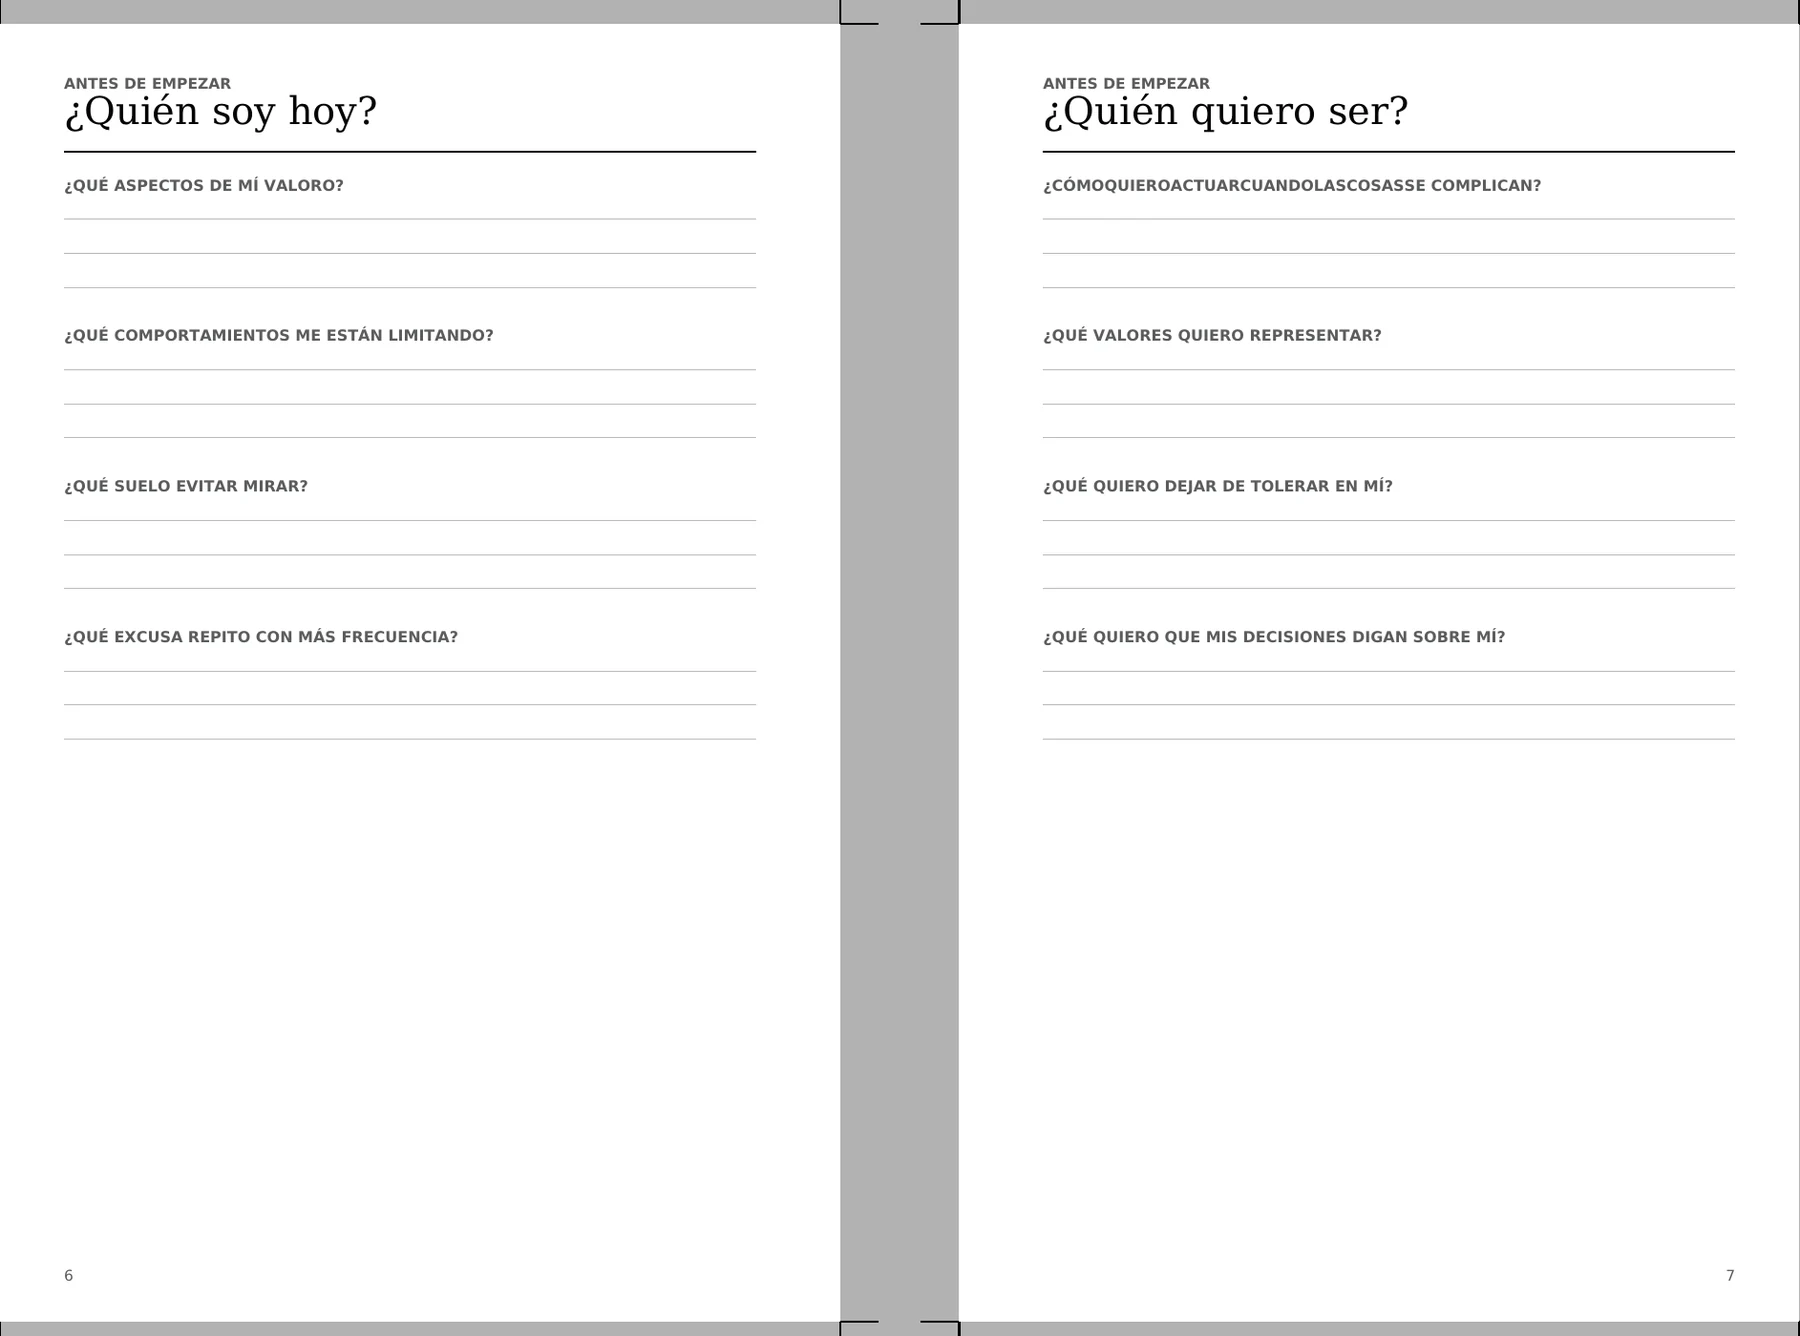Click 'ANTES DE EMPEZAR' above '¿Quién quiero ser?'
The width and height of the screenshot is (1800, 1336).
point(1126,84)
